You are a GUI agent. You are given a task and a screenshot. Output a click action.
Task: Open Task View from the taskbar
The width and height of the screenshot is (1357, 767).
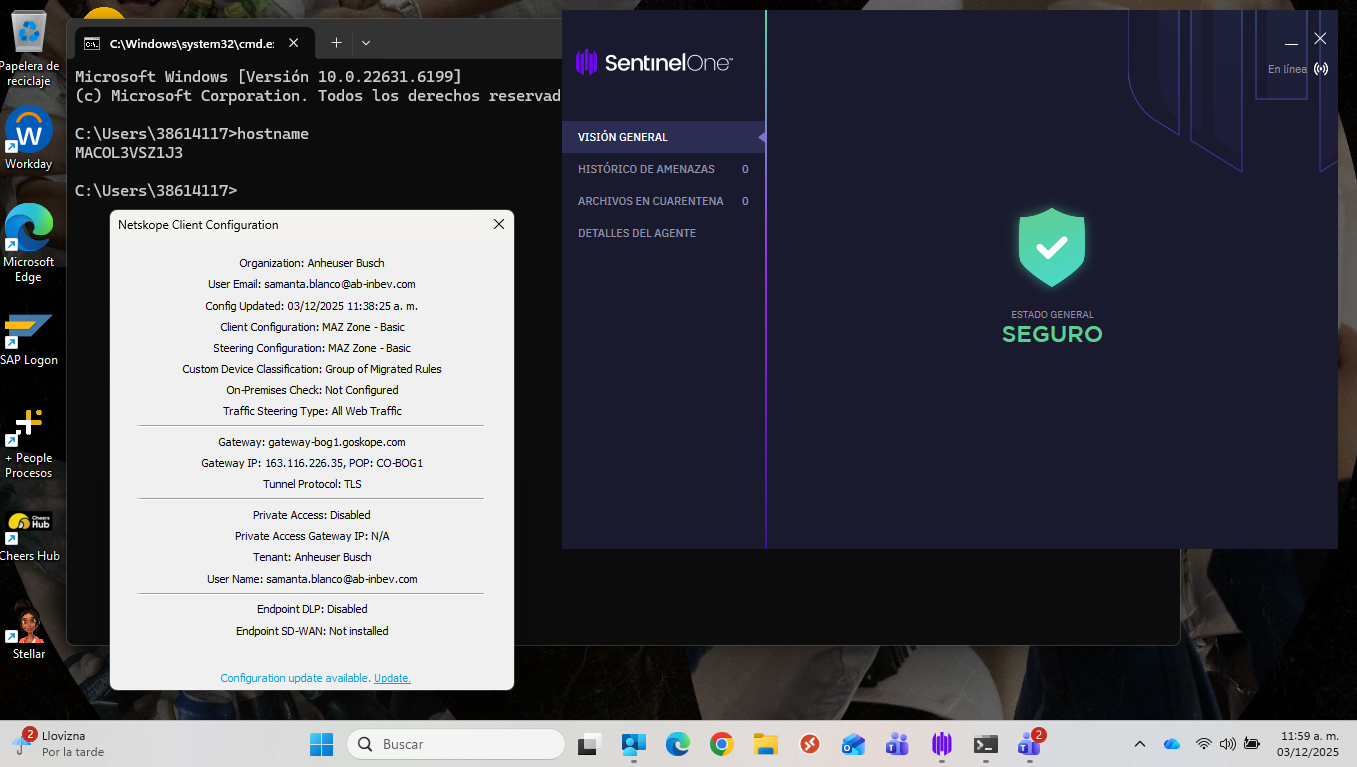pyautogui.click(x=589, y=744)
